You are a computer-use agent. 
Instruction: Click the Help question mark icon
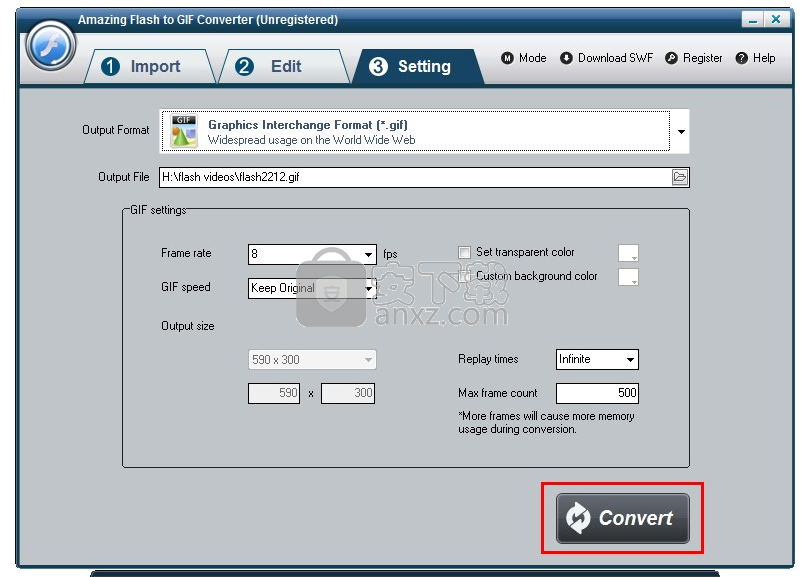tap(741, 58)
